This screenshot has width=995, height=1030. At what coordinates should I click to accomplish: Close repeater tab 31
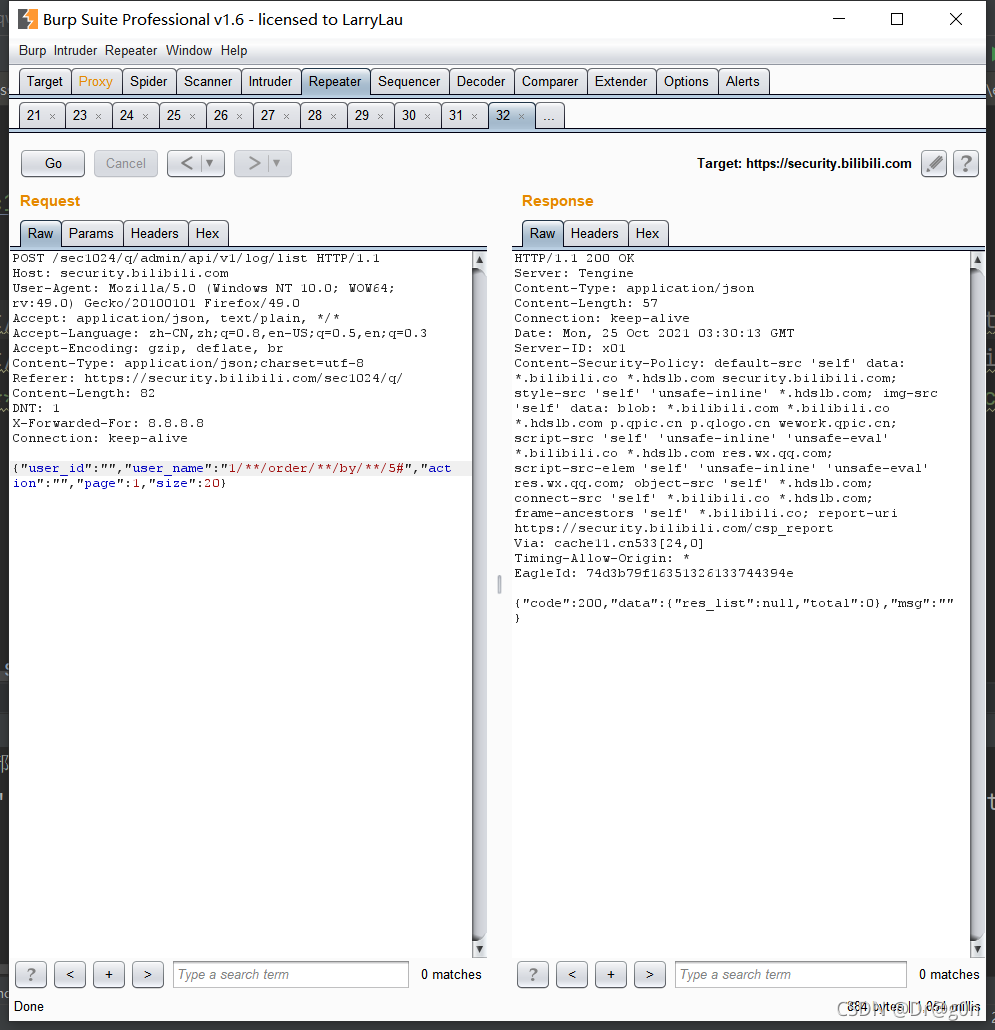tap(474, 116)
